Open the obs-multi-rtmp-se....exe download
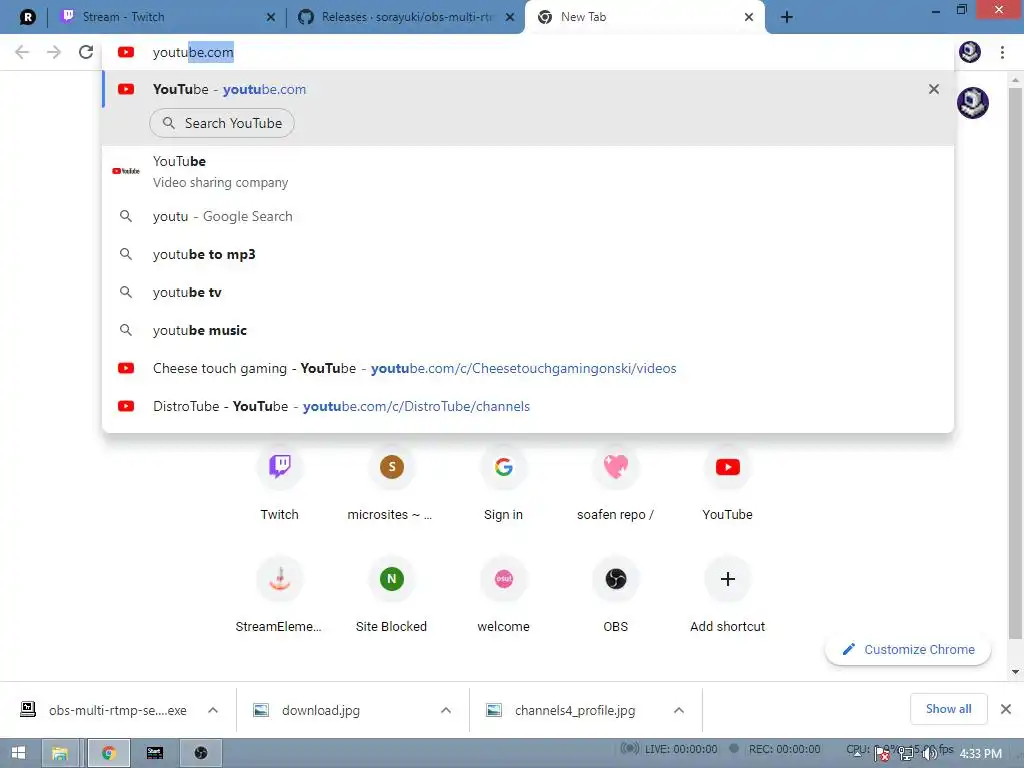The image size is (1024, 768). [x=104, y=710]
